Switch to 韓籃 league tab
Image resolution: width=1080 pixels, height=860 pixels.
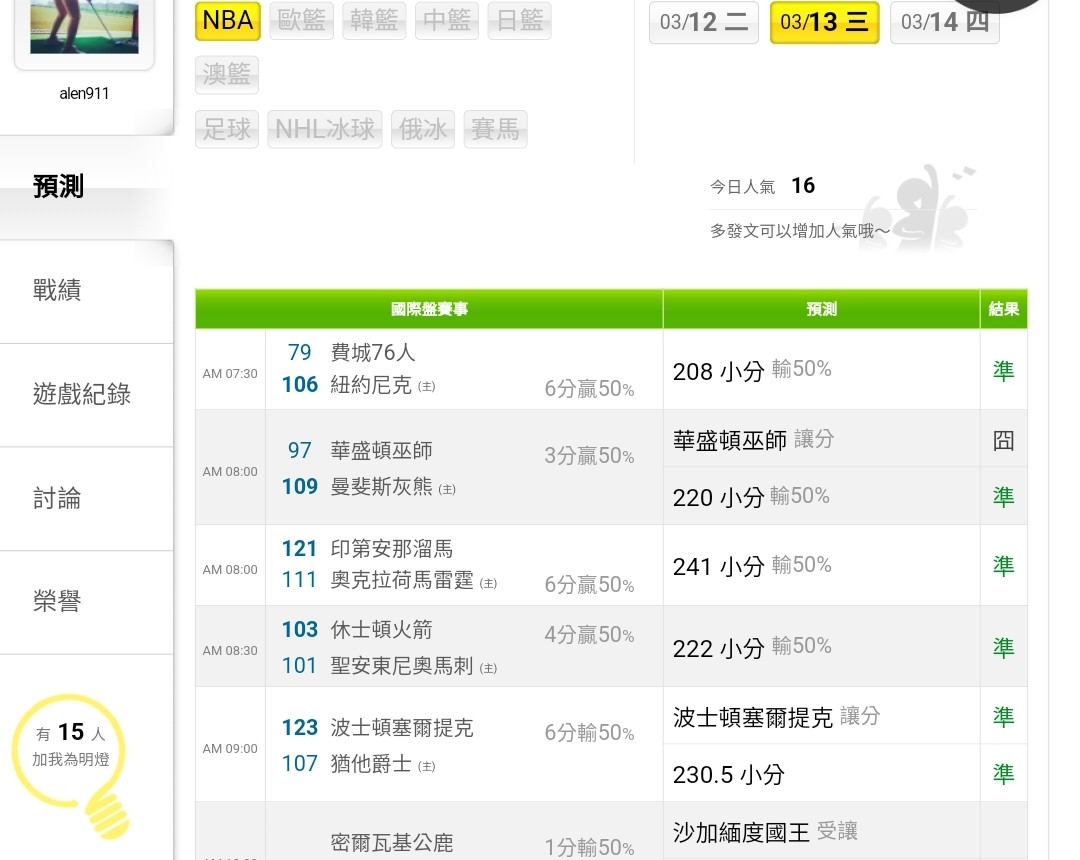pyautogui.click(x=374, y=21)
